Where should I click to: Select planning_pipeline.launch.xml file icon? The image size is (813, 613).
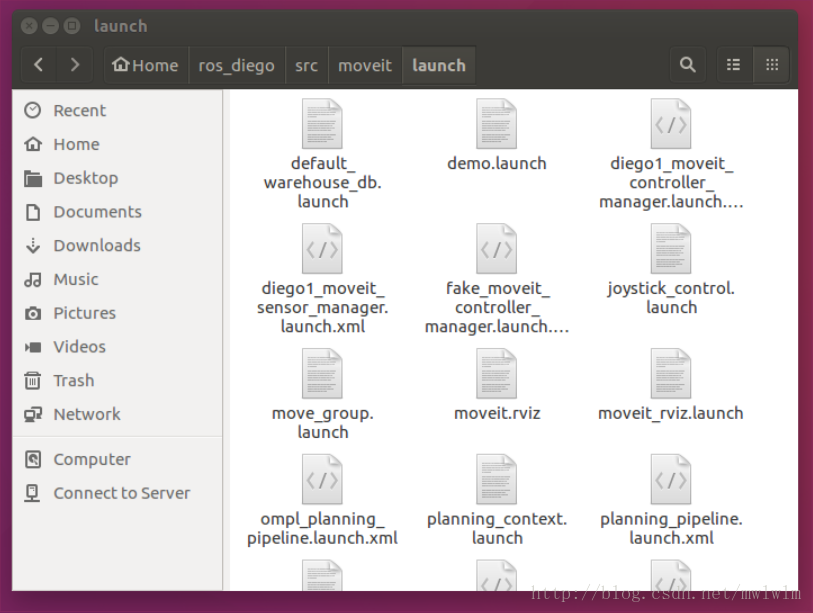coord(671,479)
